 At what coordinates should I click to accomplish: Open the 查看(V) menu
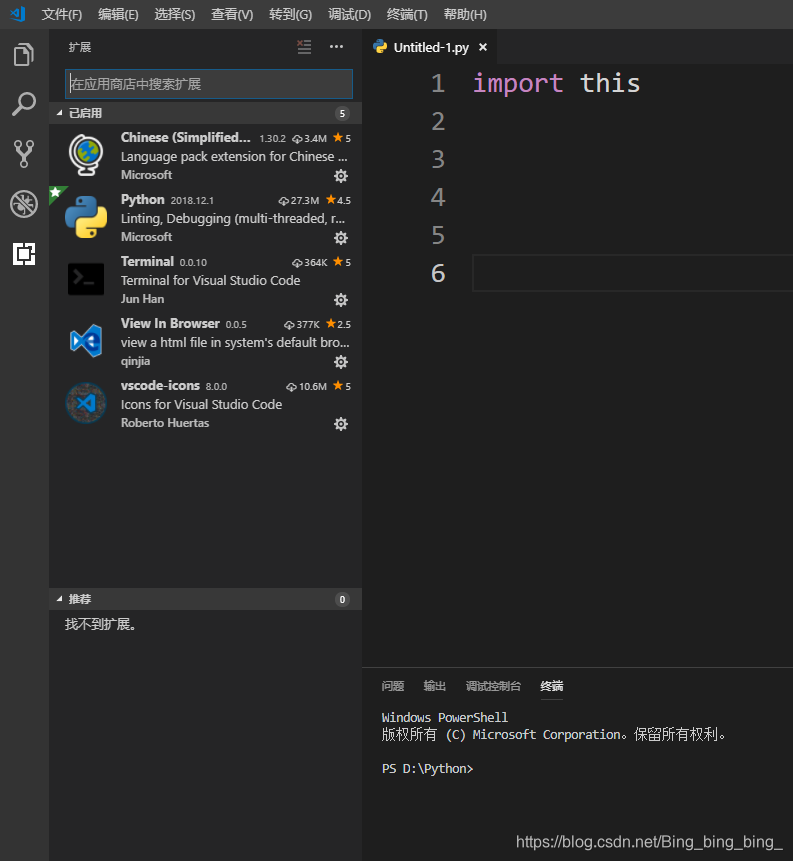pos(232,14)
